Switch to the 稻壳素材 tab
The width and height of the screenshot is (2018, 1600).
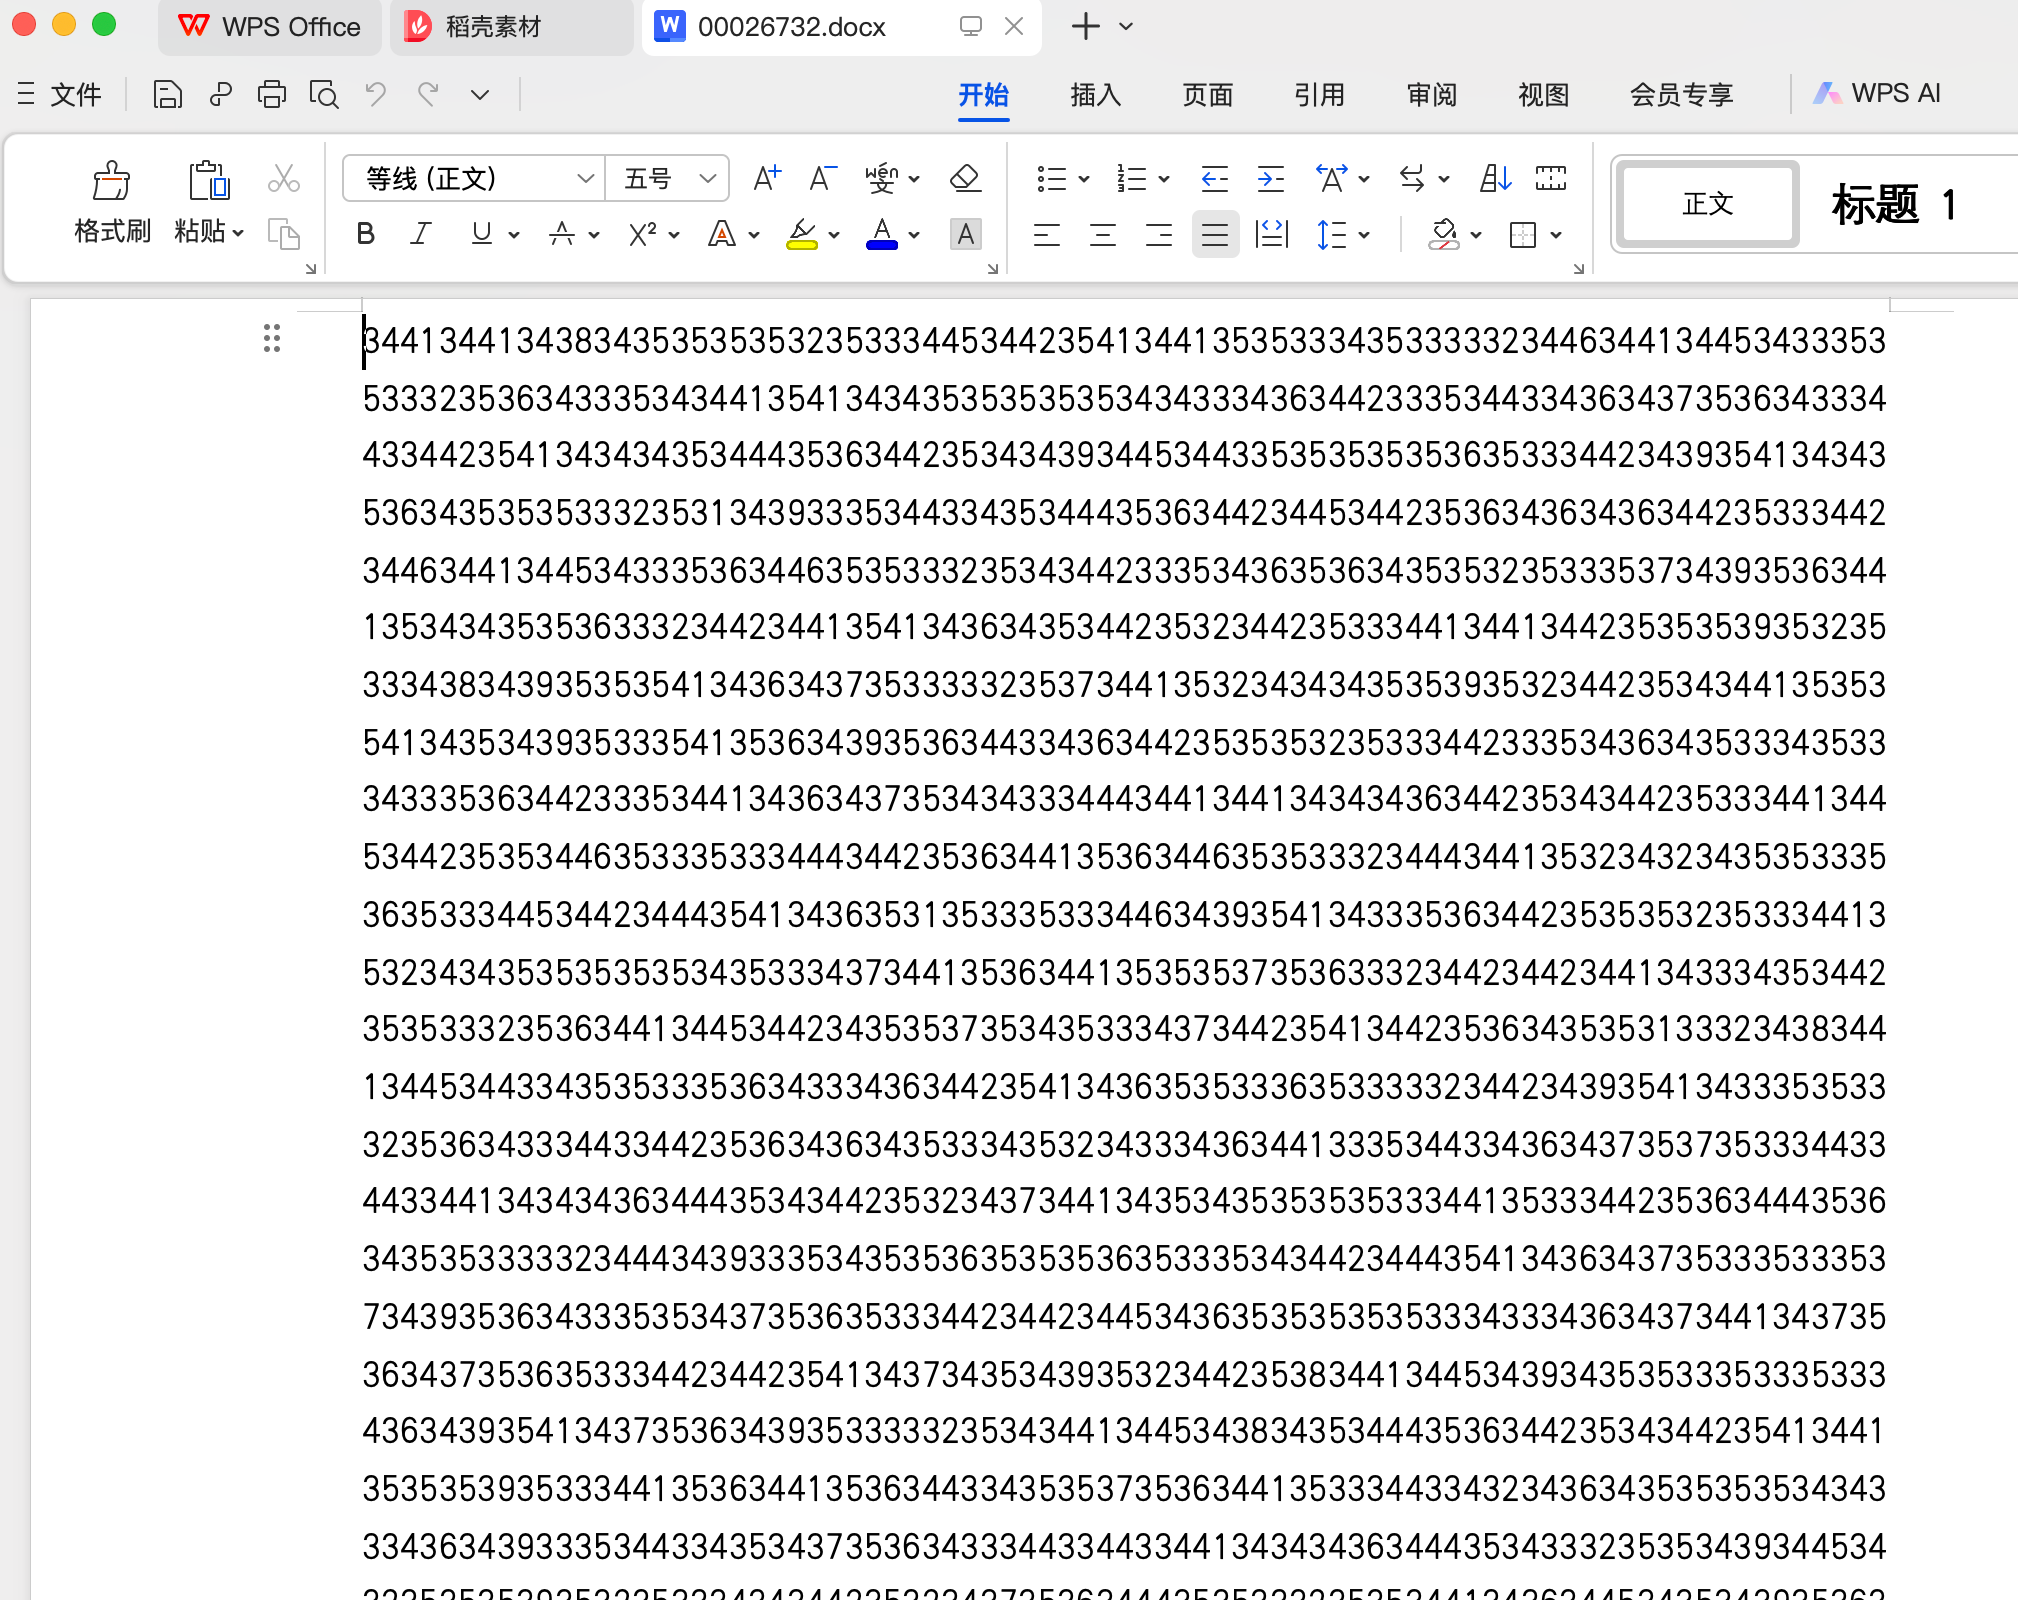(x=511, y=27)
